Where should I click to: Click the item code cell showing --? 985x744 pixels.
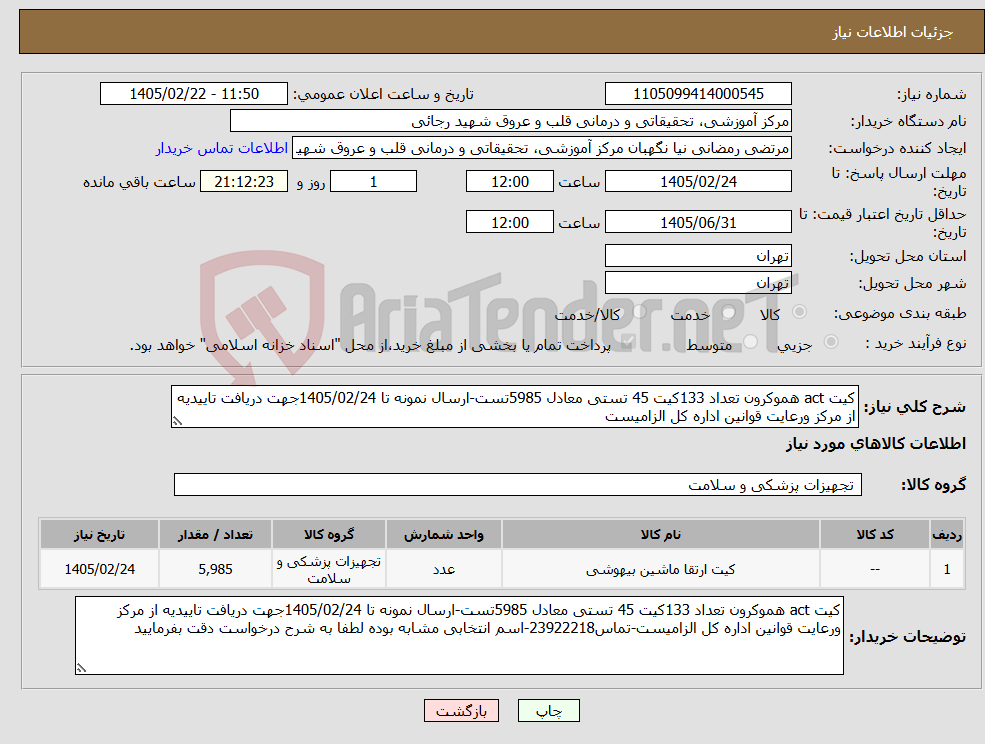tap(875, 569)
